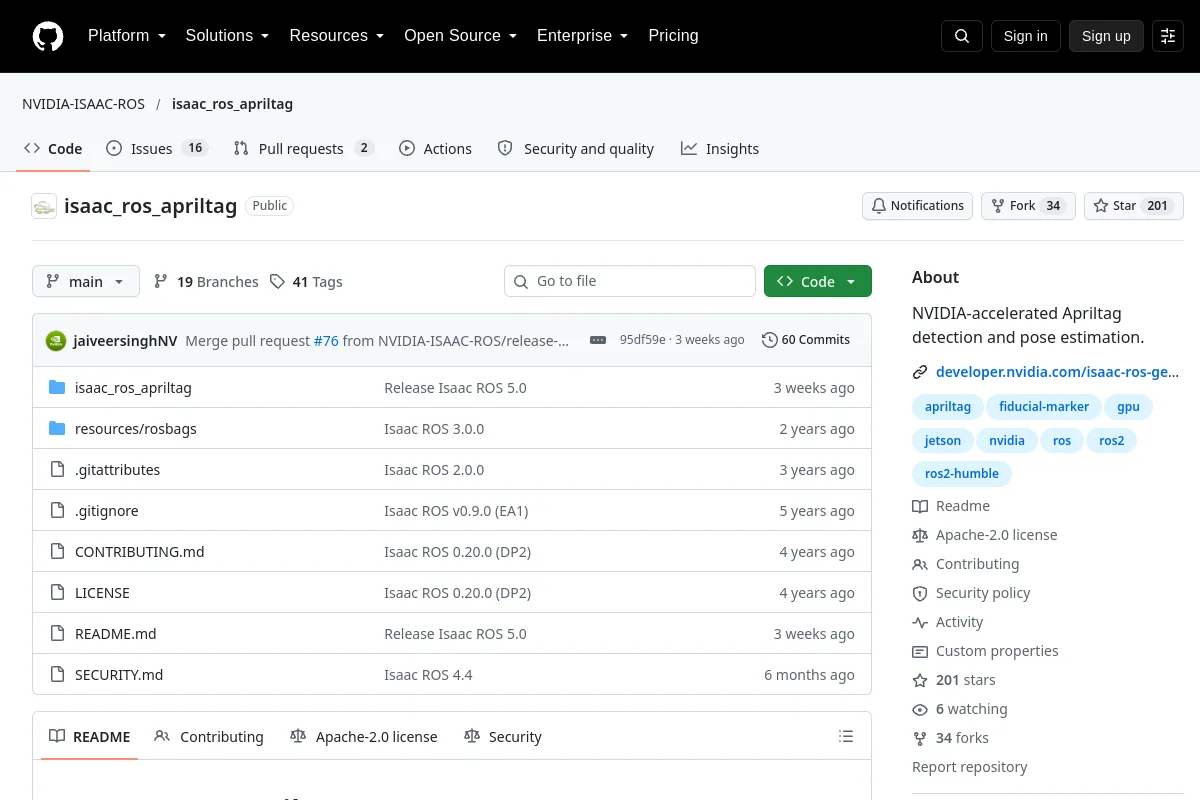Click the apriltag topic tag
1200x800 pixels.
point(948,407)
